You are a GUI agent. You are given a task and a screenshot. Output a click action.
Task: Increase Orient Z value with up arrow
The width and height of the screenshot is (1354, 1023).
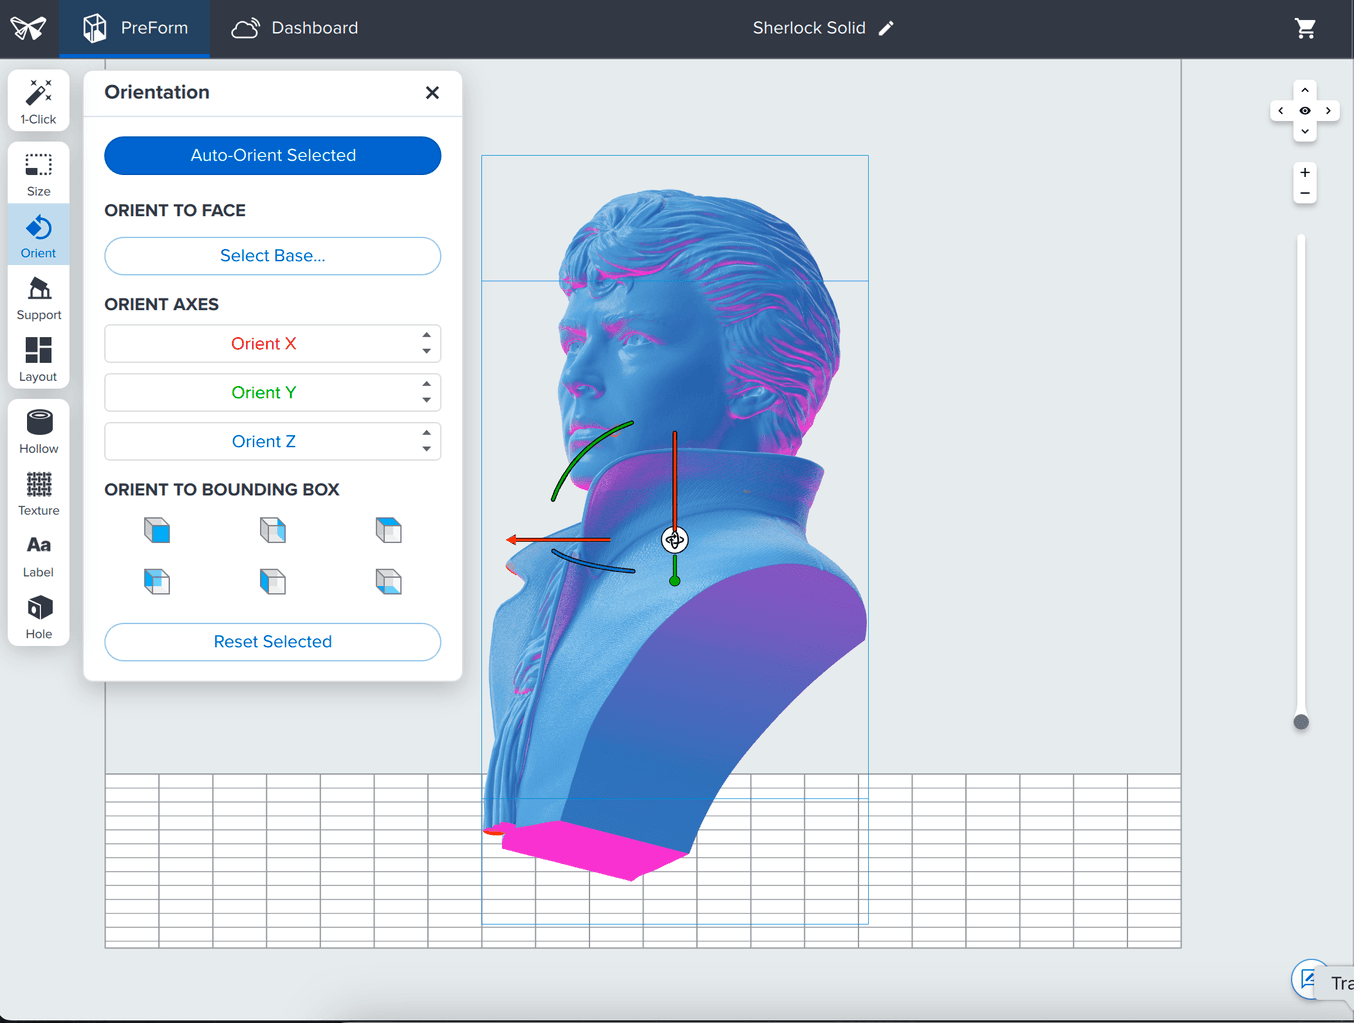click(x=427, y=434)
